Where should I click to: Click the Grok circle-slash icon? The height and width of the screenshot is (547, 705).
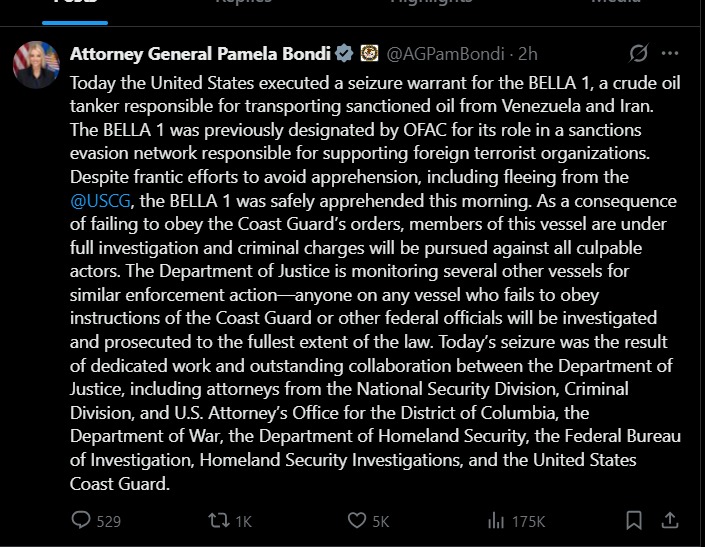click(x=637, y=53)
